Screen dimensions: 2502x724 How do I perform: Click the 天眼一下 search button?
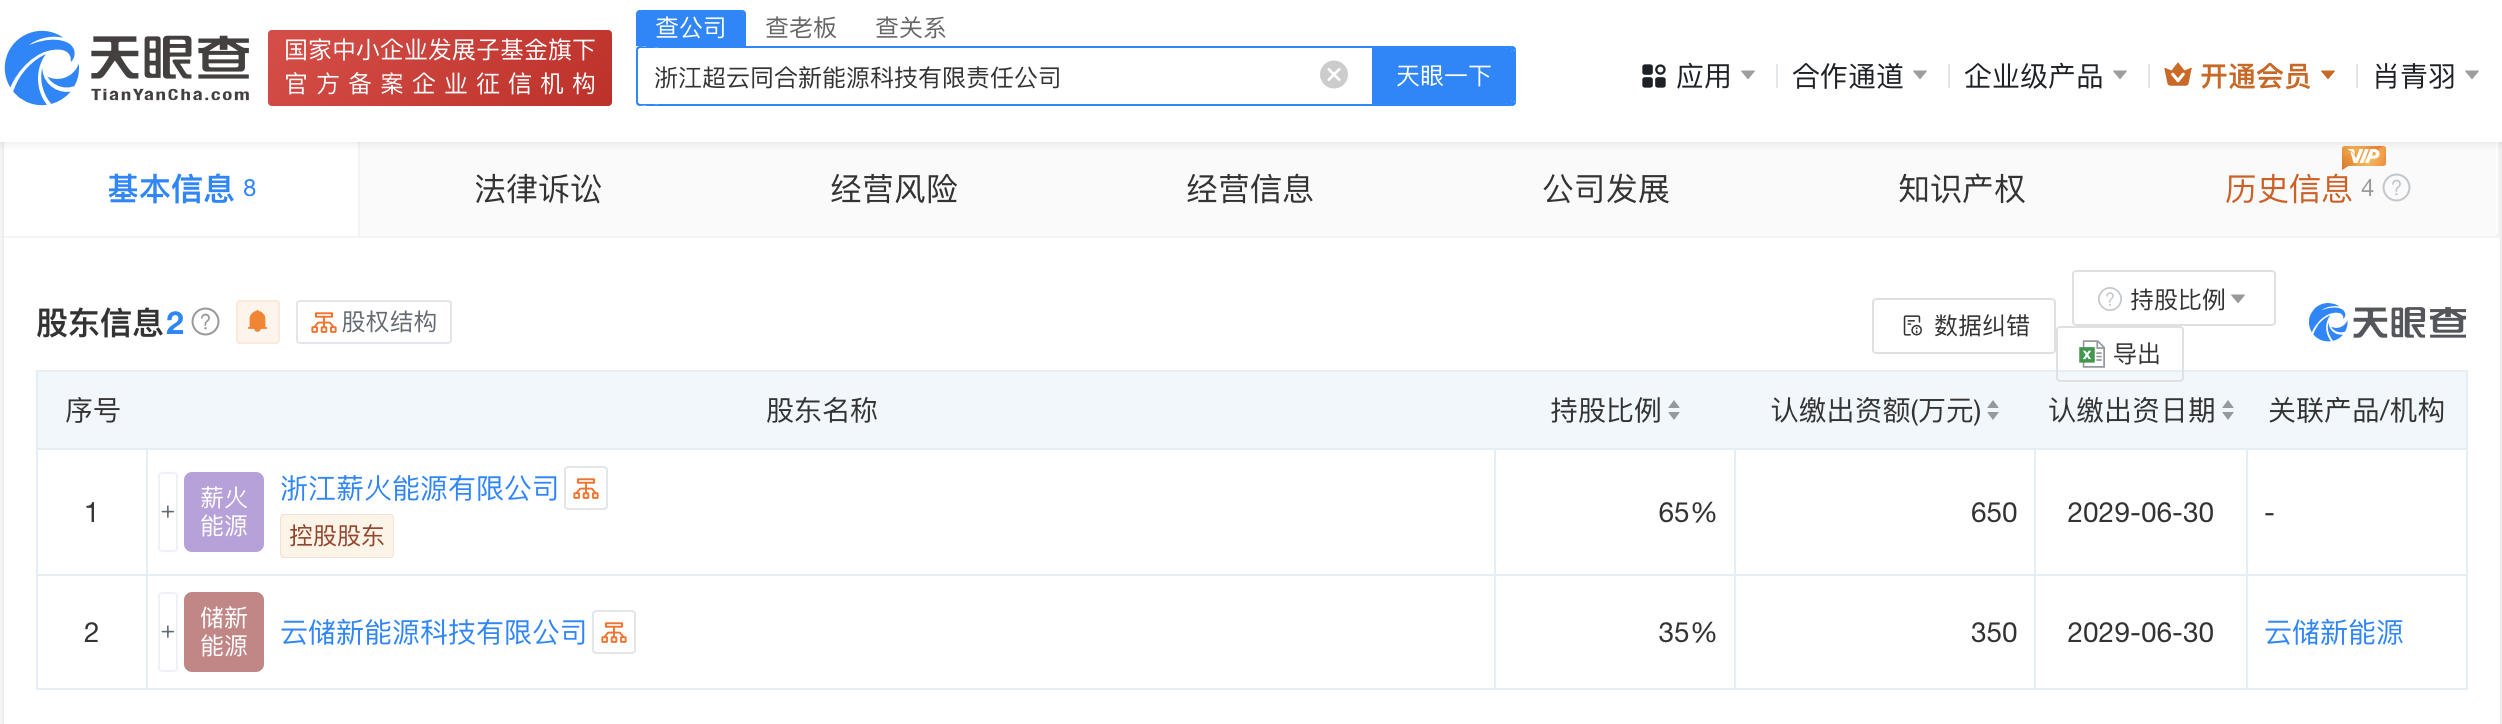coord(1443,76)
